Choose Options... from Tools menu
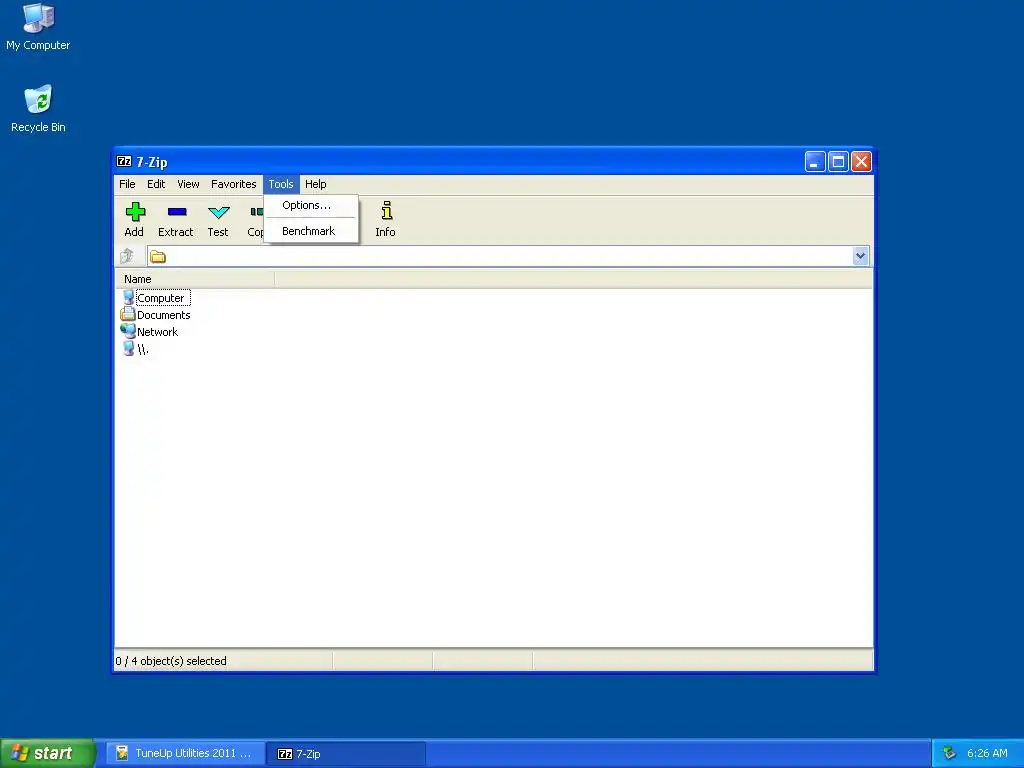The height and width of the screenshot is (768, 1024). click(x=311, y=205)
